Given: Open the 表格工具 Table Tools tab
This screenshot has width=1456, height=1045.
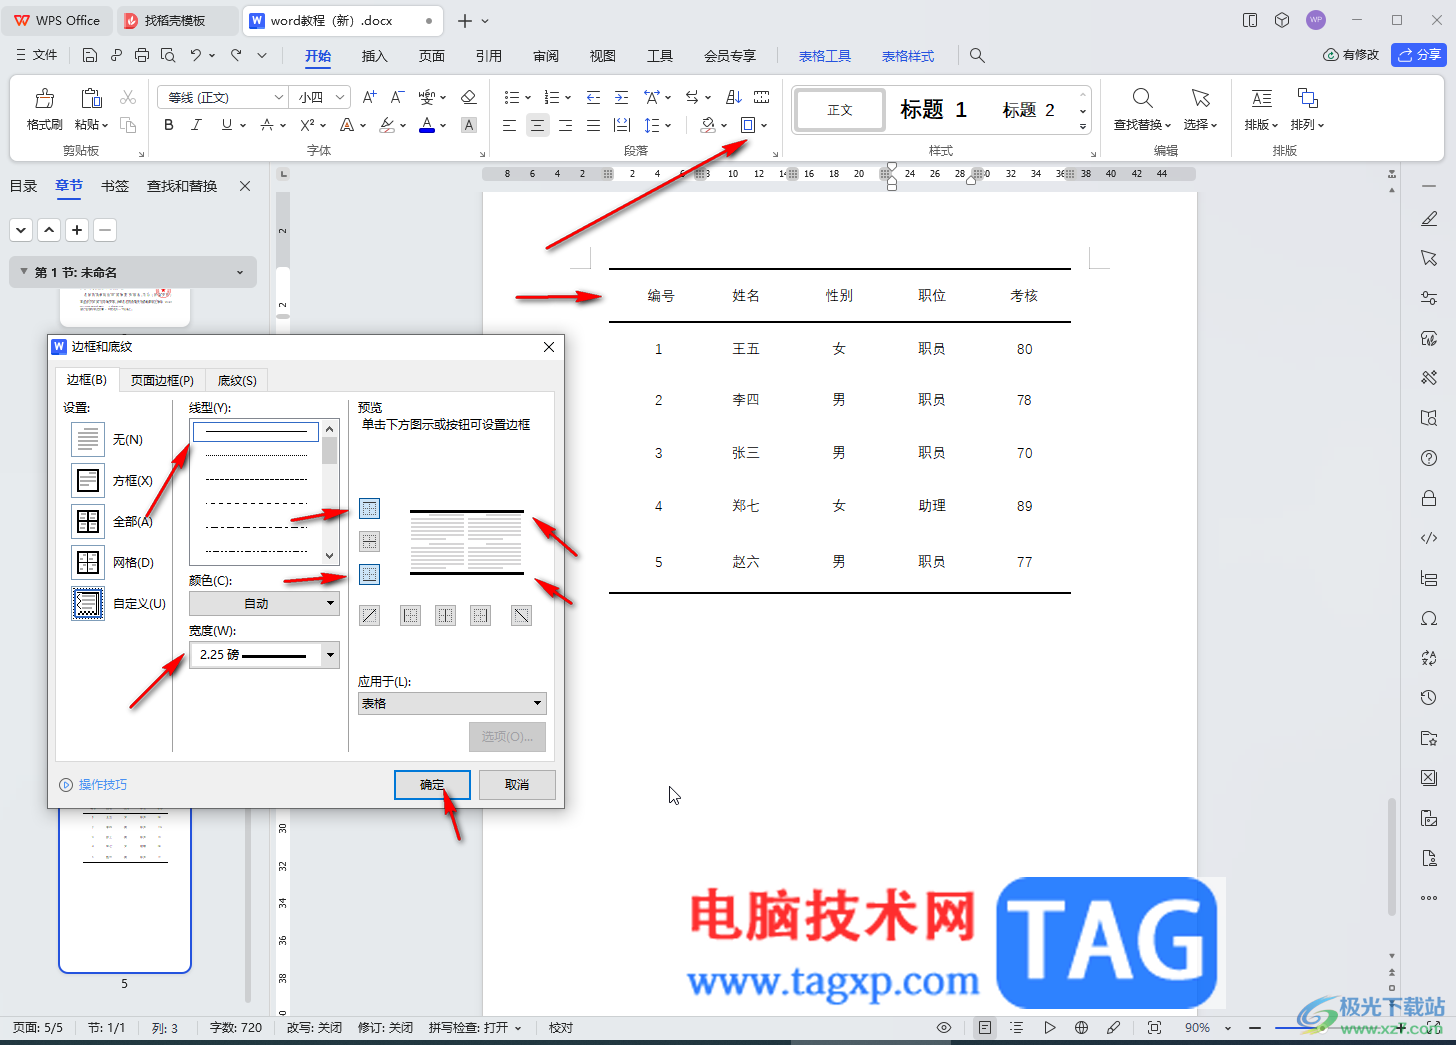Looking at the screenshot, I should (x=825, y=56).
